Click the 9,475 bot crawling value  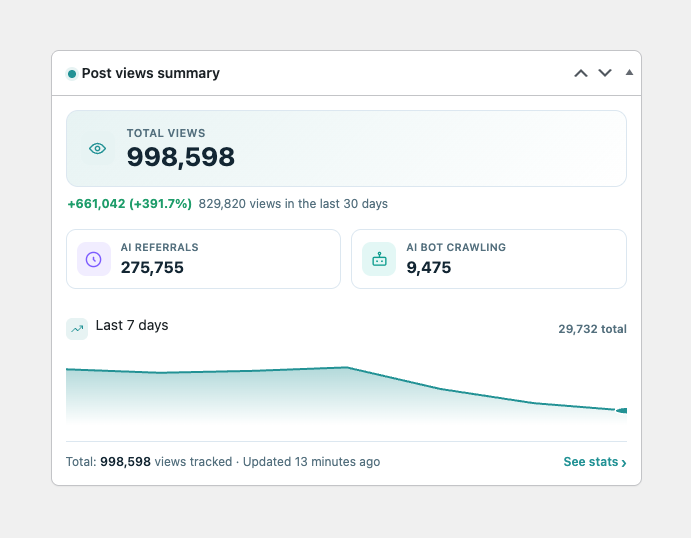tap(429, 267)
